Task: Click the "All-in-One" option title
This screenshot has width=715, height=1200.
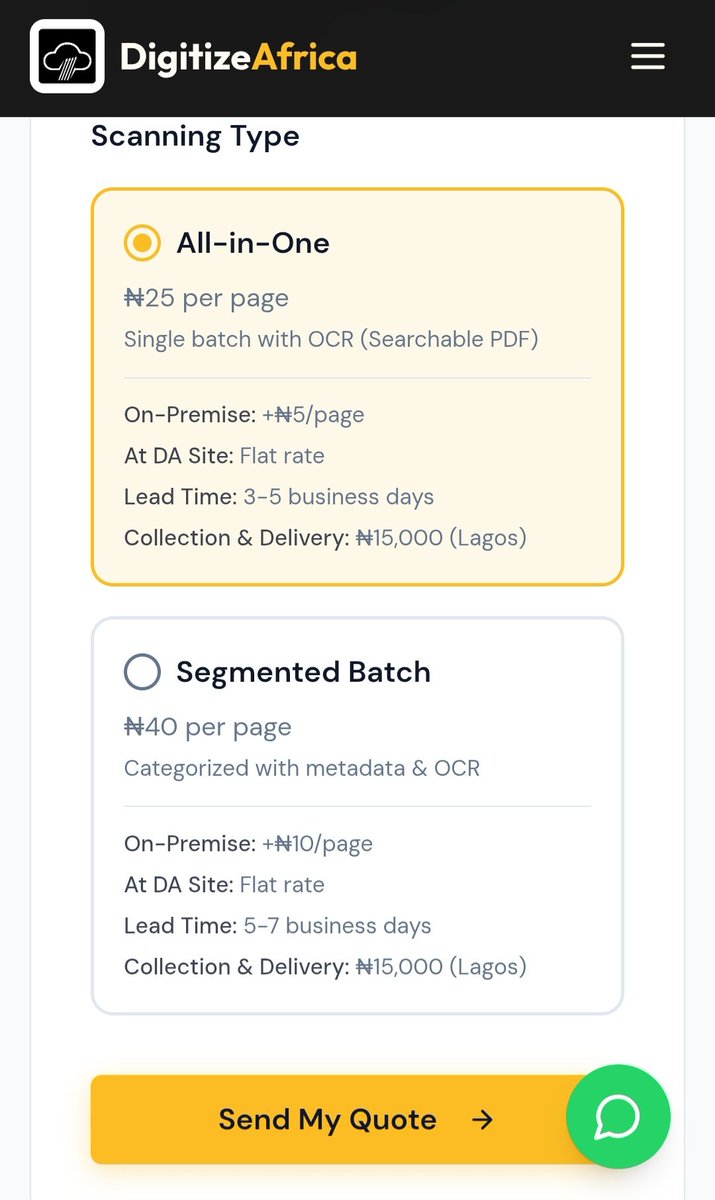Action: 253,243
